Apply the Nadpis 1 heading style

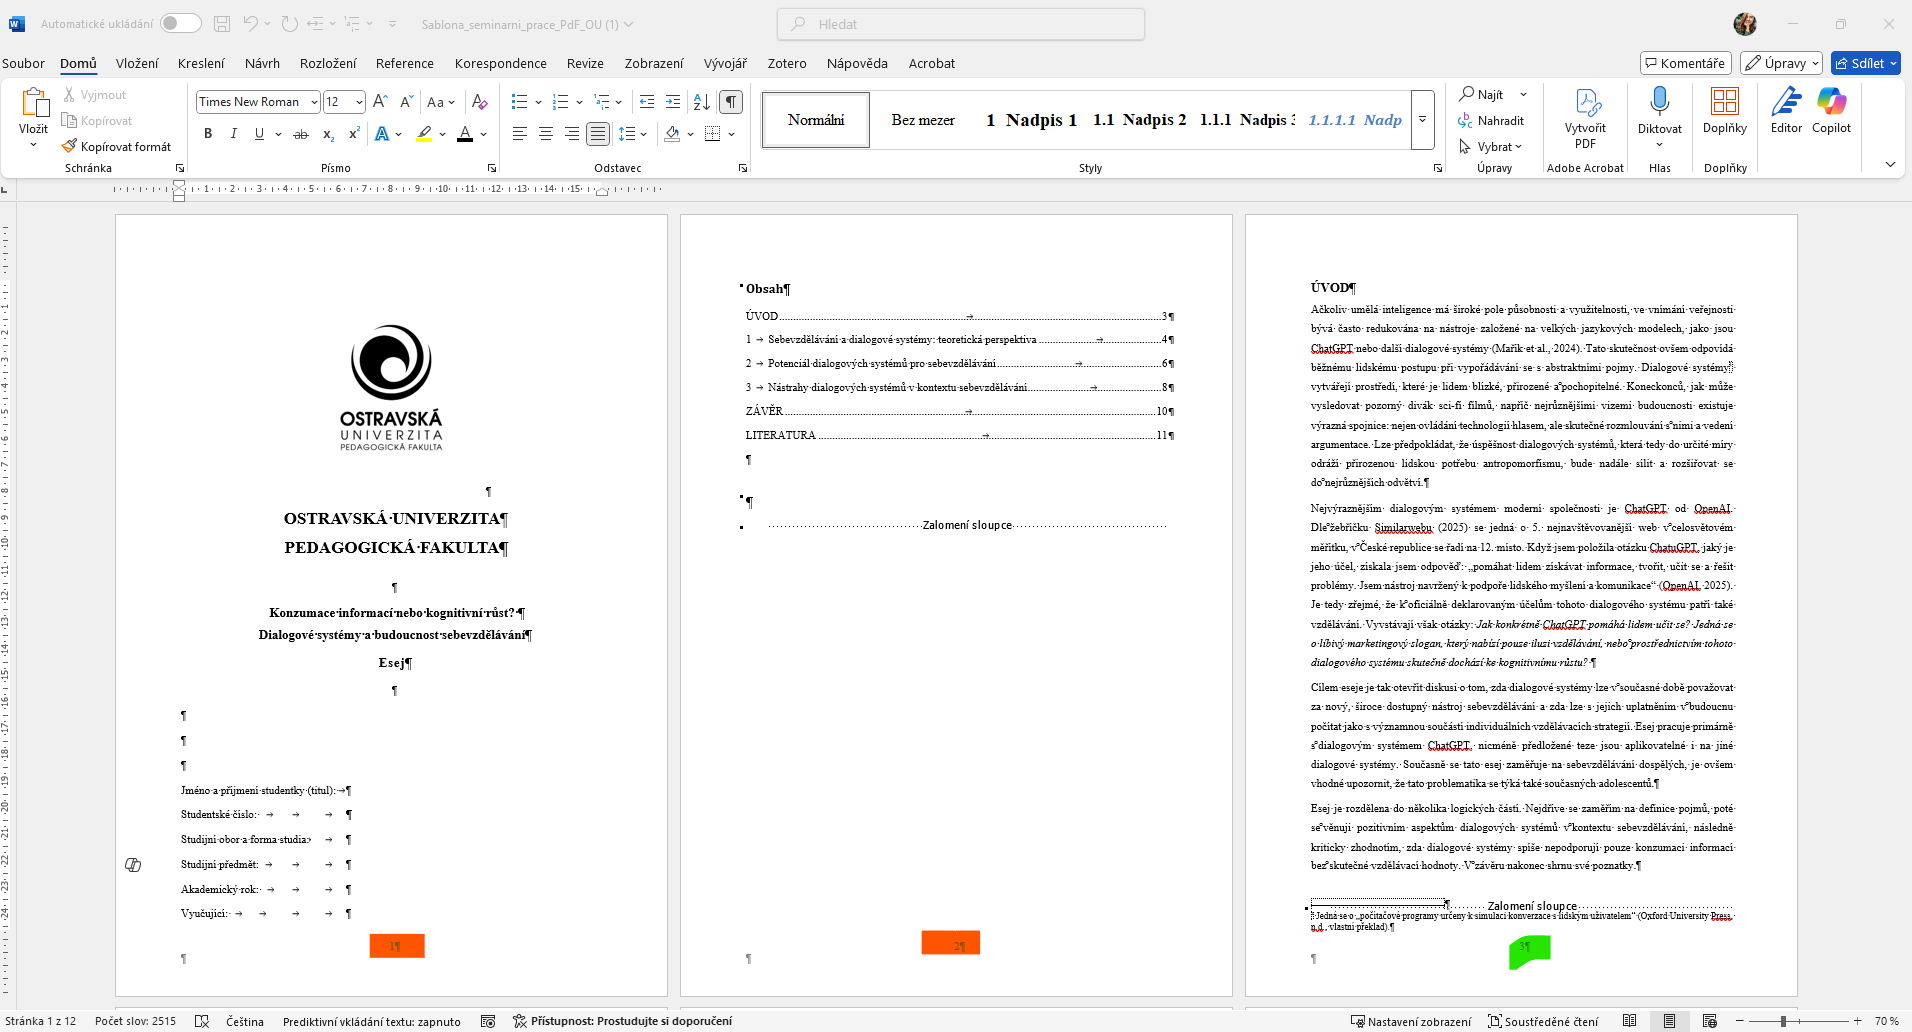1031,120
